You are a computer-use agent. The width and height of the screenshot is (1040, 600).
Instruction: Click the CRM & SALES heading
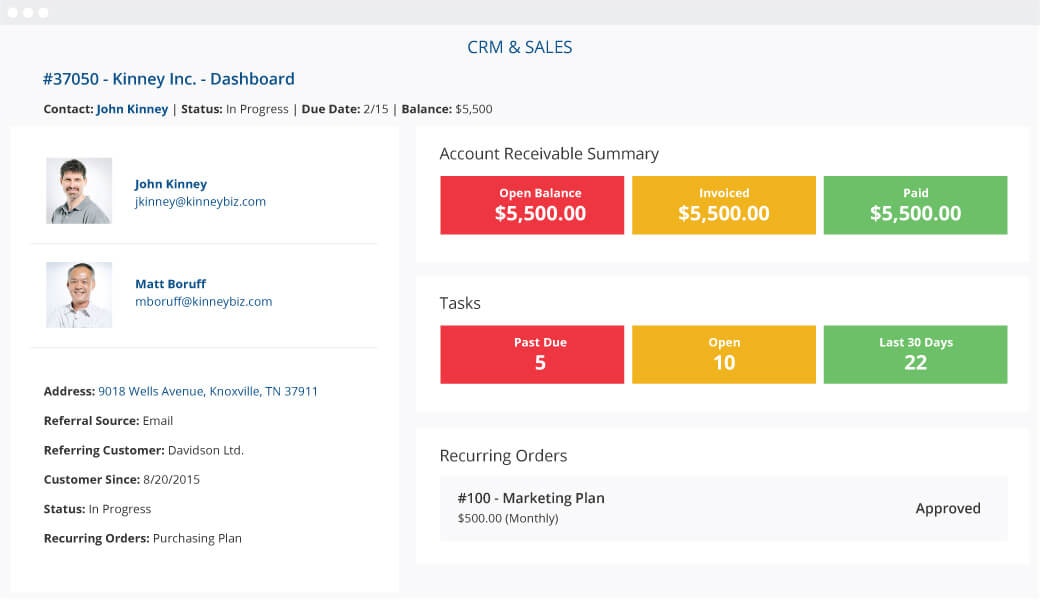(519, 47)
